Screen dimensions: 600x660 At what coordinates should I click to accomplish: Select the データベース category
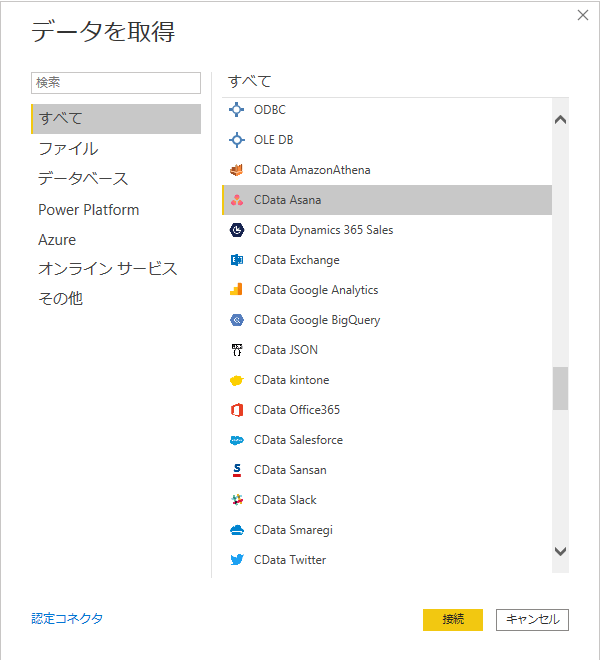[83, 179]
